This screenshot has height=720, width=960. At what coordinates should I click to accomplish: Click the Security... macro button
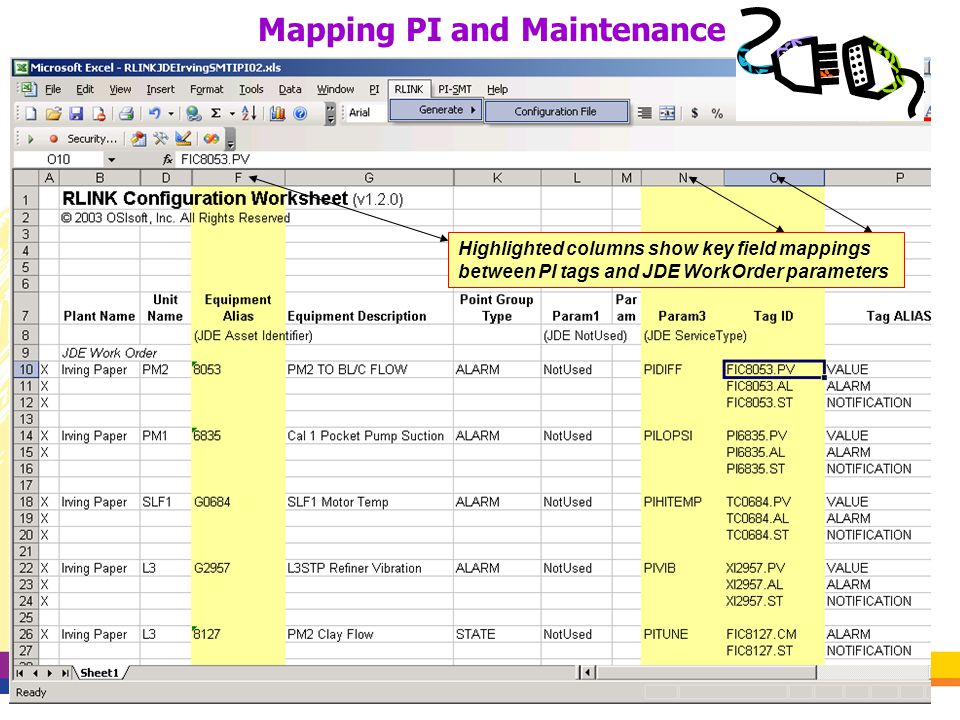click(x=92, y=139)
